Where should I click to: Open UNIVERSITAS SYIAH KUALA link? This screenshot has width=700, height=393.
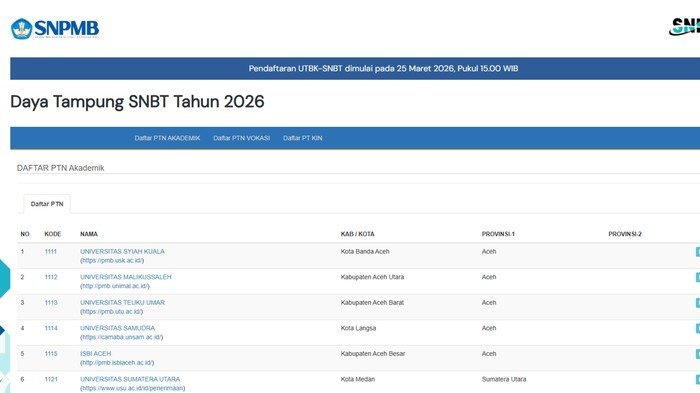click(122, 251)
